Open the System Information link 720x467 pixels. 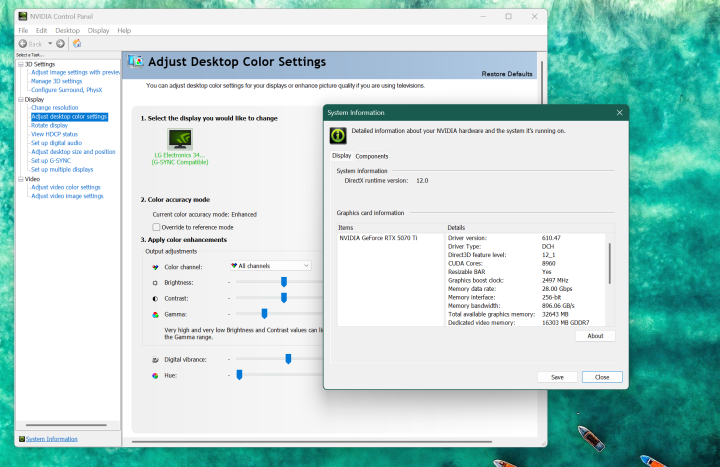tap(52, 439)
